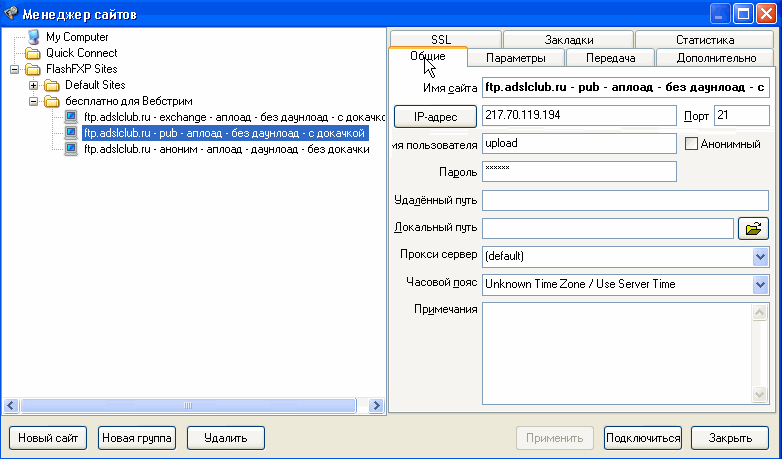This screenshot has width=782, height=459.
Task: Open the local path folder browse button
Action: 753,229
